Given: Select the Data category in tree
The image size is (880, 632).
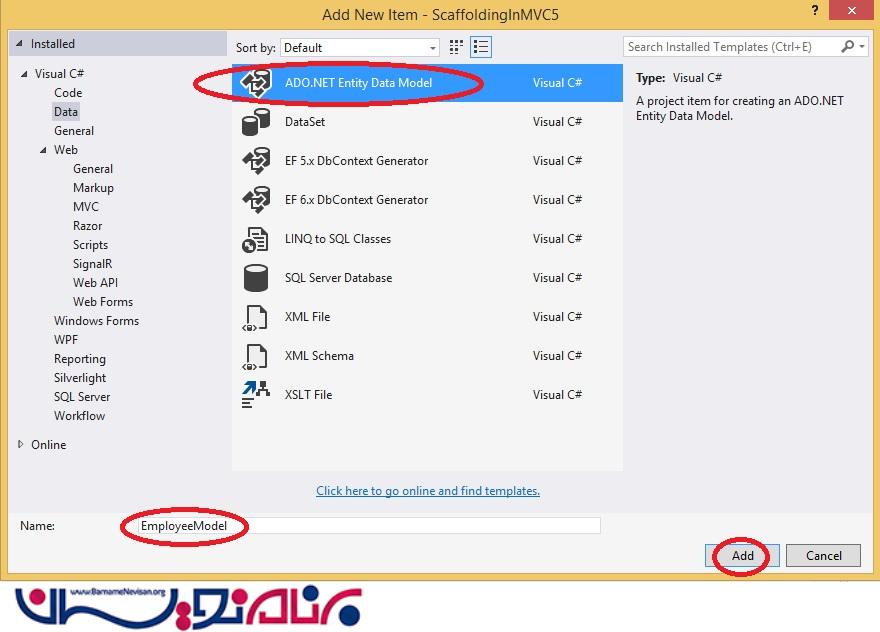Looking at the screenshot, I should [66, 112].
